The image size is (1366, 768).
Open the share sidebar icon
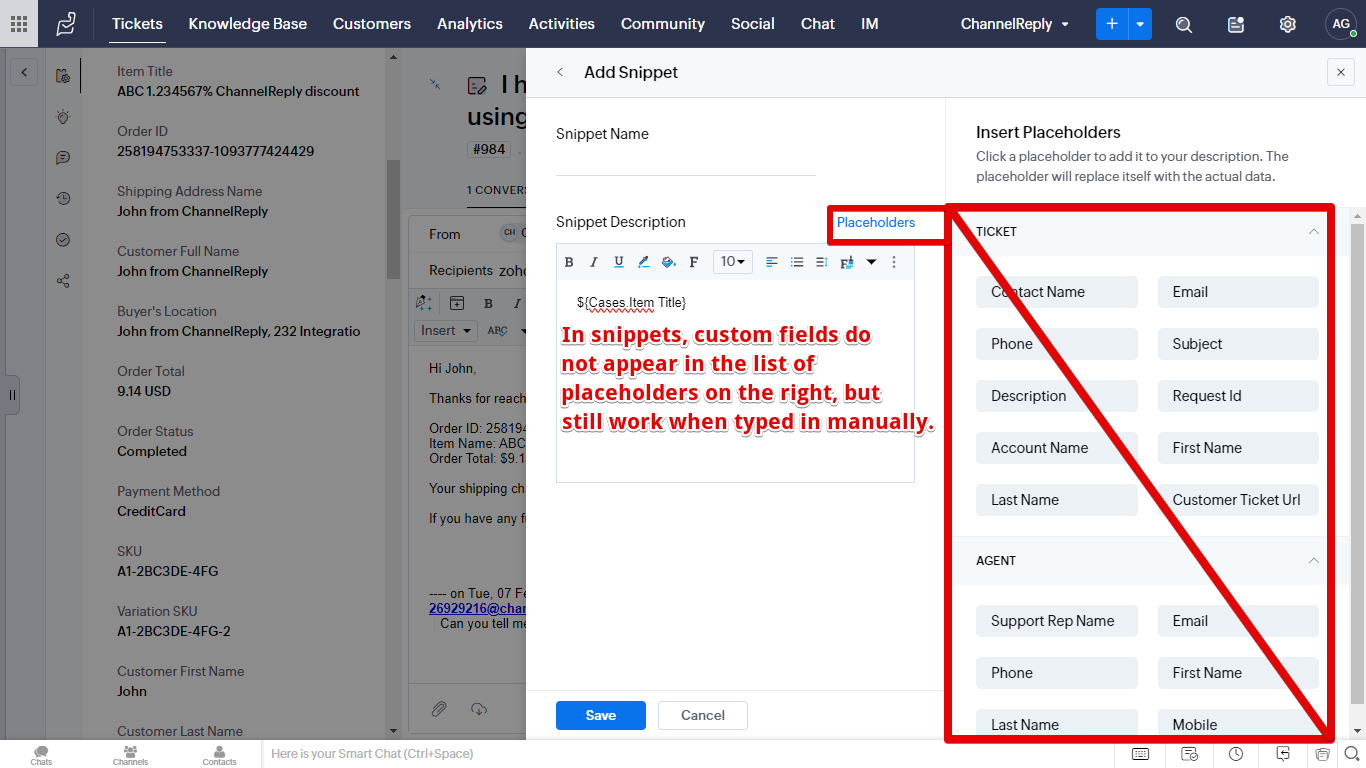tap(63, 281)
